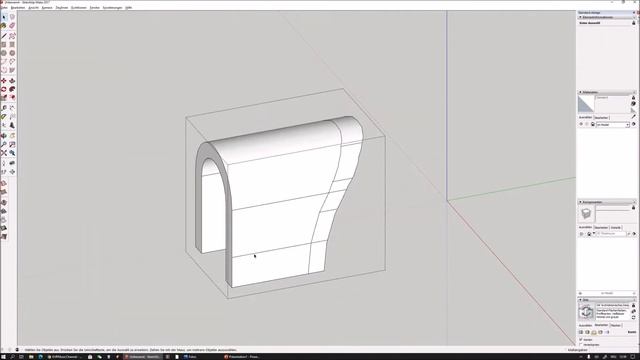Activate the Zoom Window tool

[x=12, y=144]
